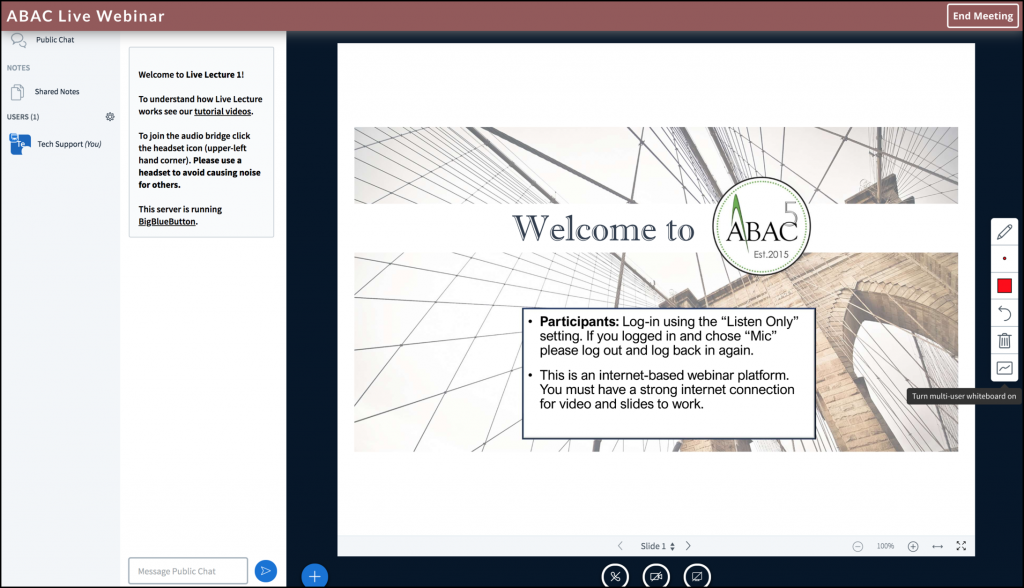This screenshot has width=1024, height=588.
Task: Open the blue plus actions menu
Action: point(314,575)
